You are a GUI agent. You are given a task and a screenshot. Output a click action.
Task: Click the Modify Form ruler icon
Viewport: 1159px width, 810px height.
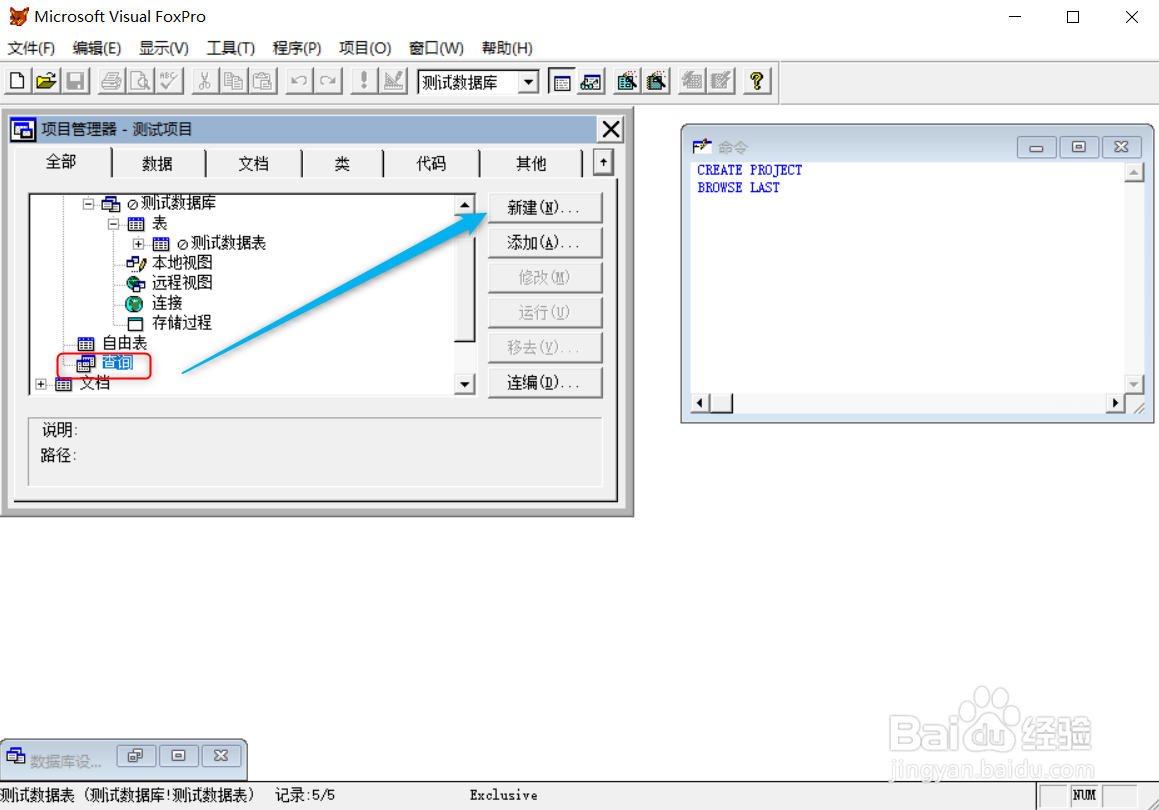point(393,81)
